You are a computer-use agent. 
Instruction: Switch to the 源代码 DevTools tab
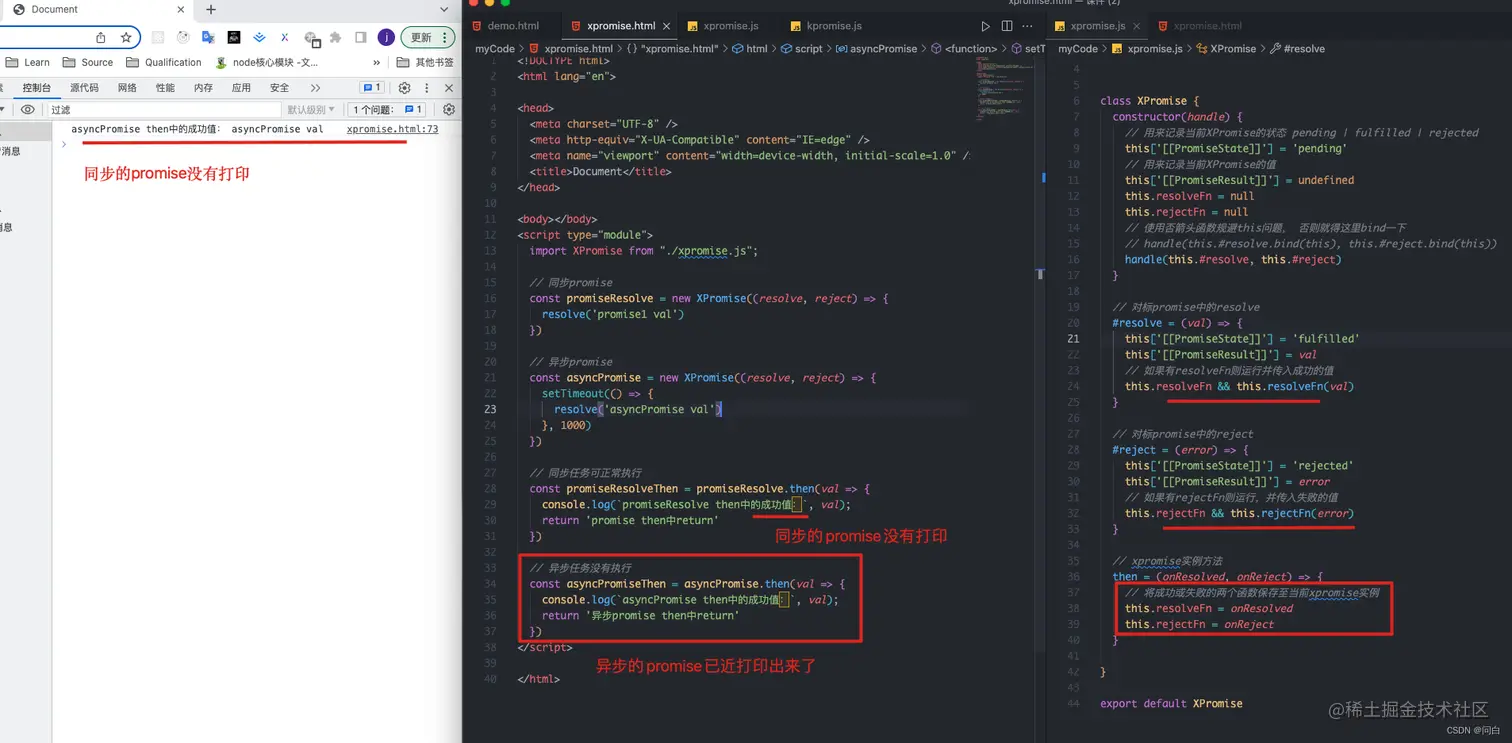(84, 88)
